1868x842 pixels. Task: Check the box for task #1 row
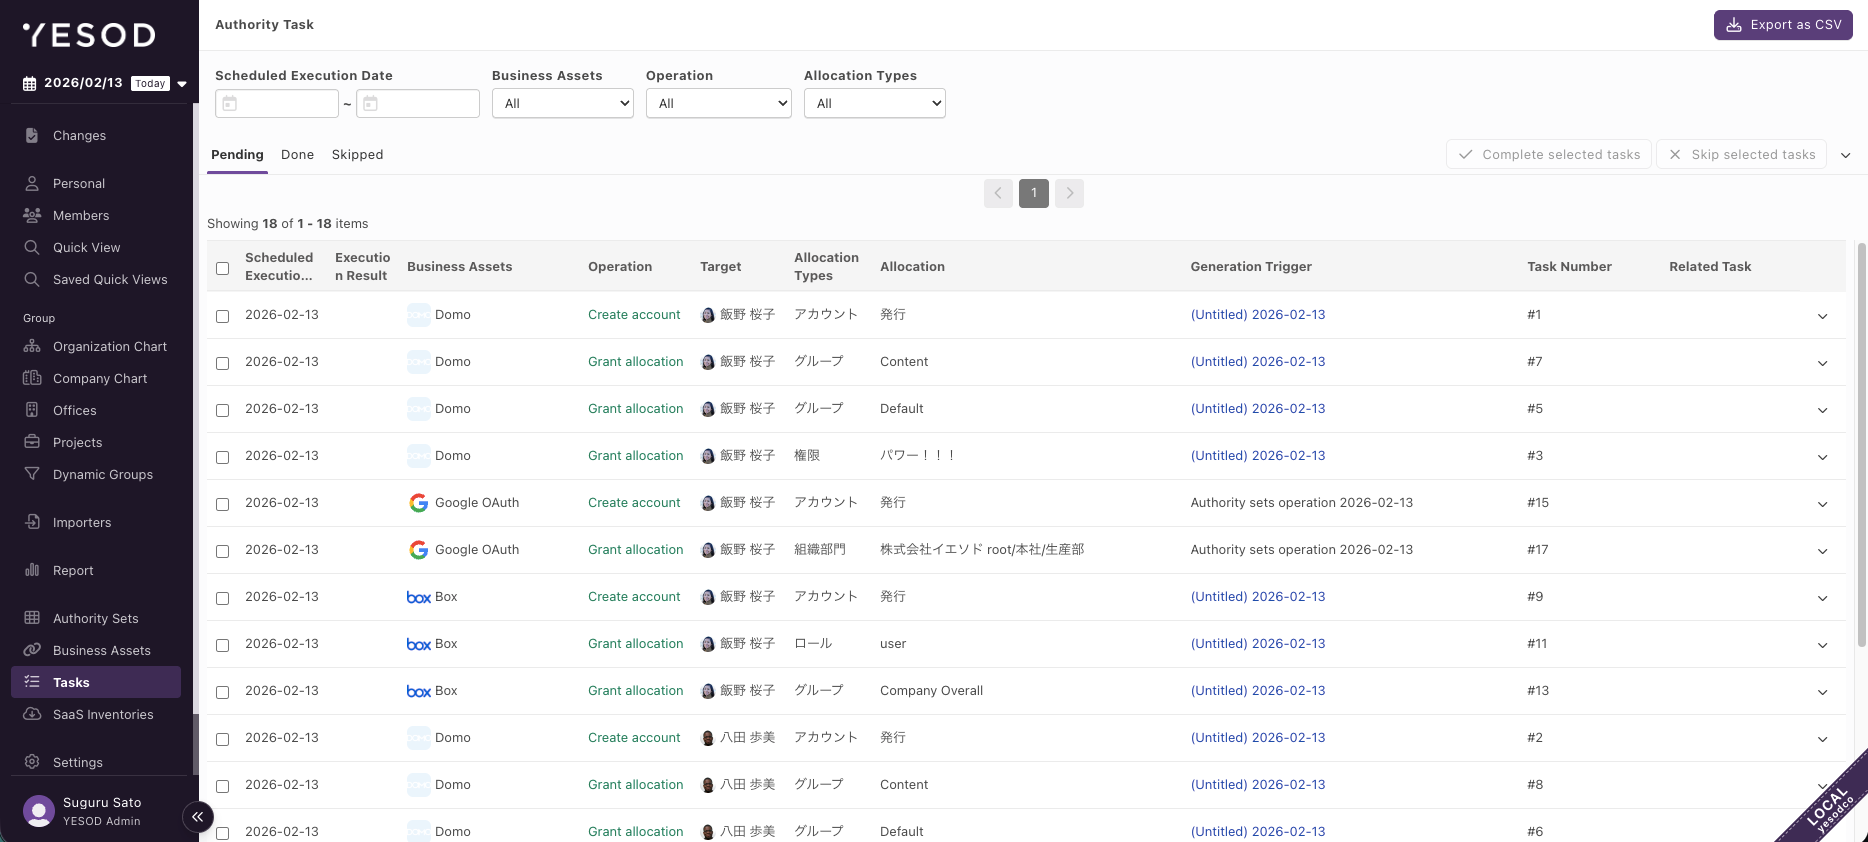click(x=223, y=316)
